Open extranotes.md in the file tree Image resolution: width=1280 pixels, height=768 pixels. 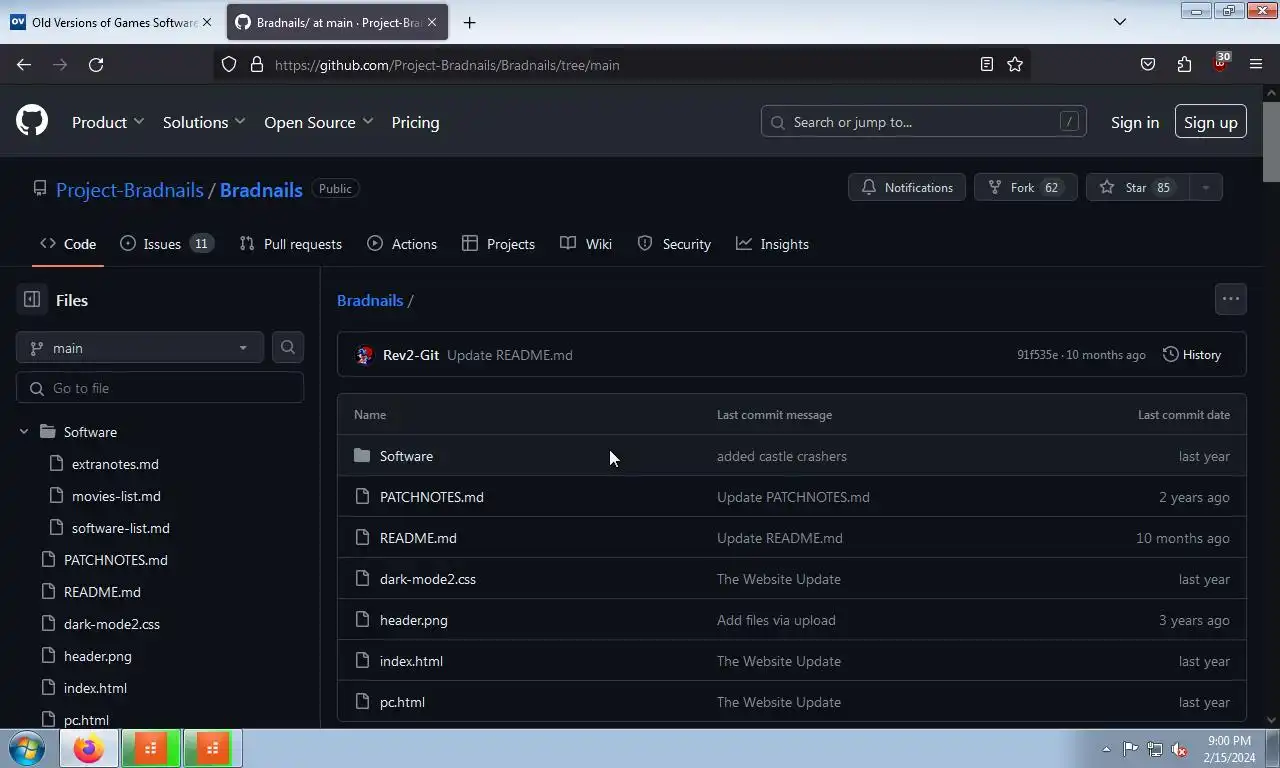[x=115, y=464]
